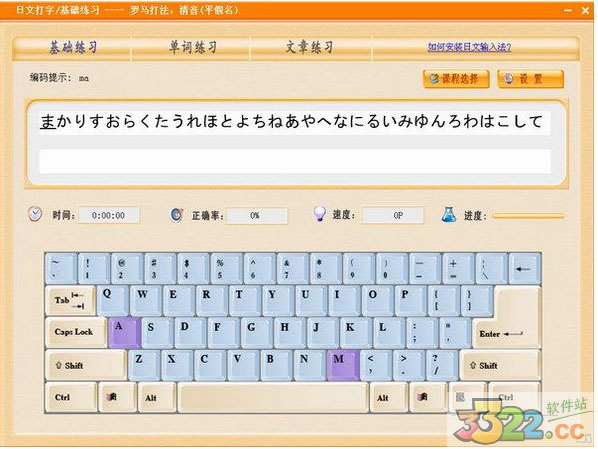Screen dimensions: 598x449
Task: Click the empty typing input line
Action: 294,161
